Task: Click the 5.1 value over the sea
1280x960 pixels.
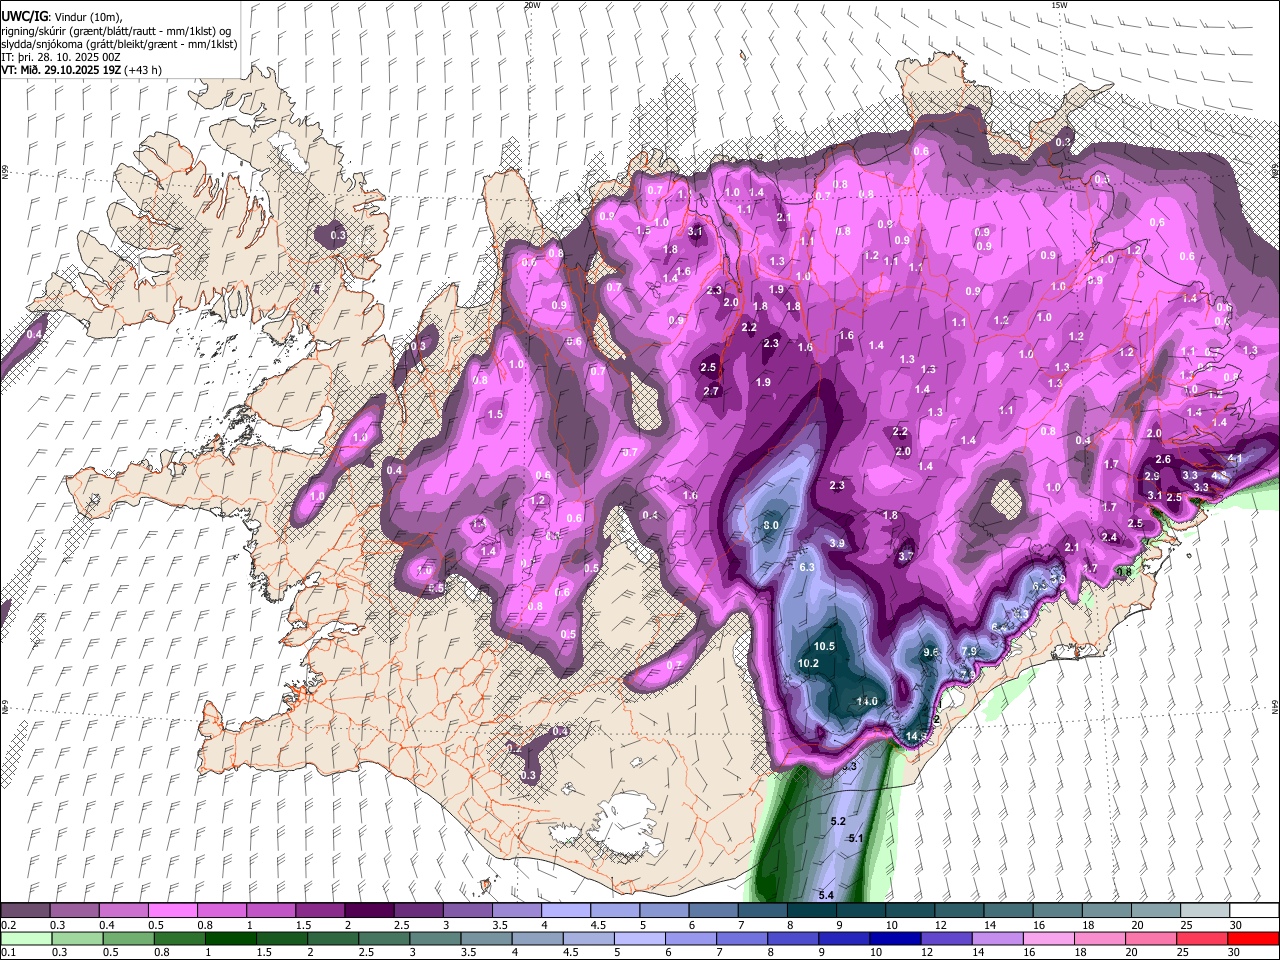Action: point(855,838)
